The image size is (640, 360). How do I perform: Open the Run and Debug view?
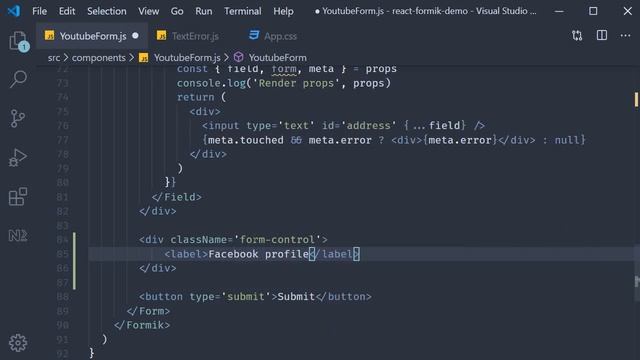pyautogui.click(x=18, y=158)
